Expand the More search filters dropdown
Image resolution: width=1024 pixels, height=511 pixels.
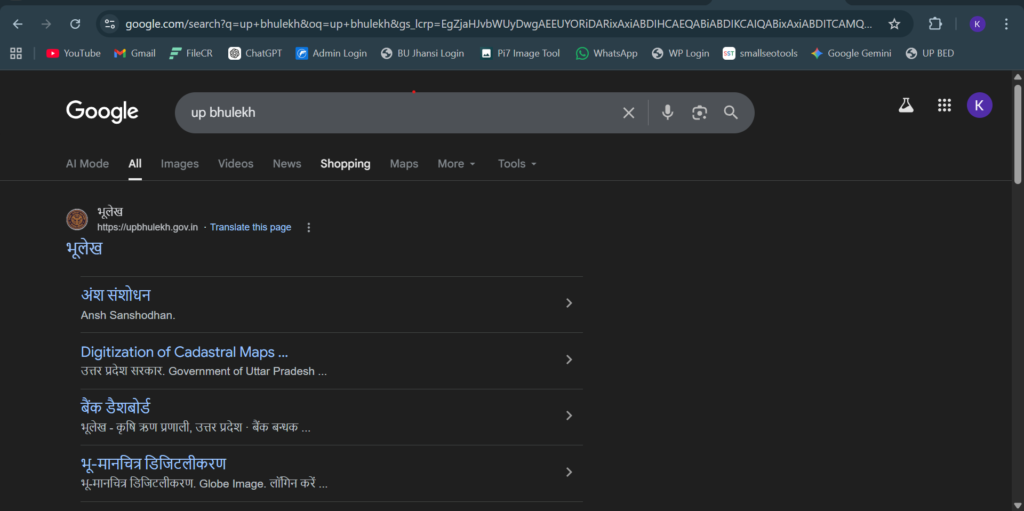pyautogui.click(x=456, y=164)
